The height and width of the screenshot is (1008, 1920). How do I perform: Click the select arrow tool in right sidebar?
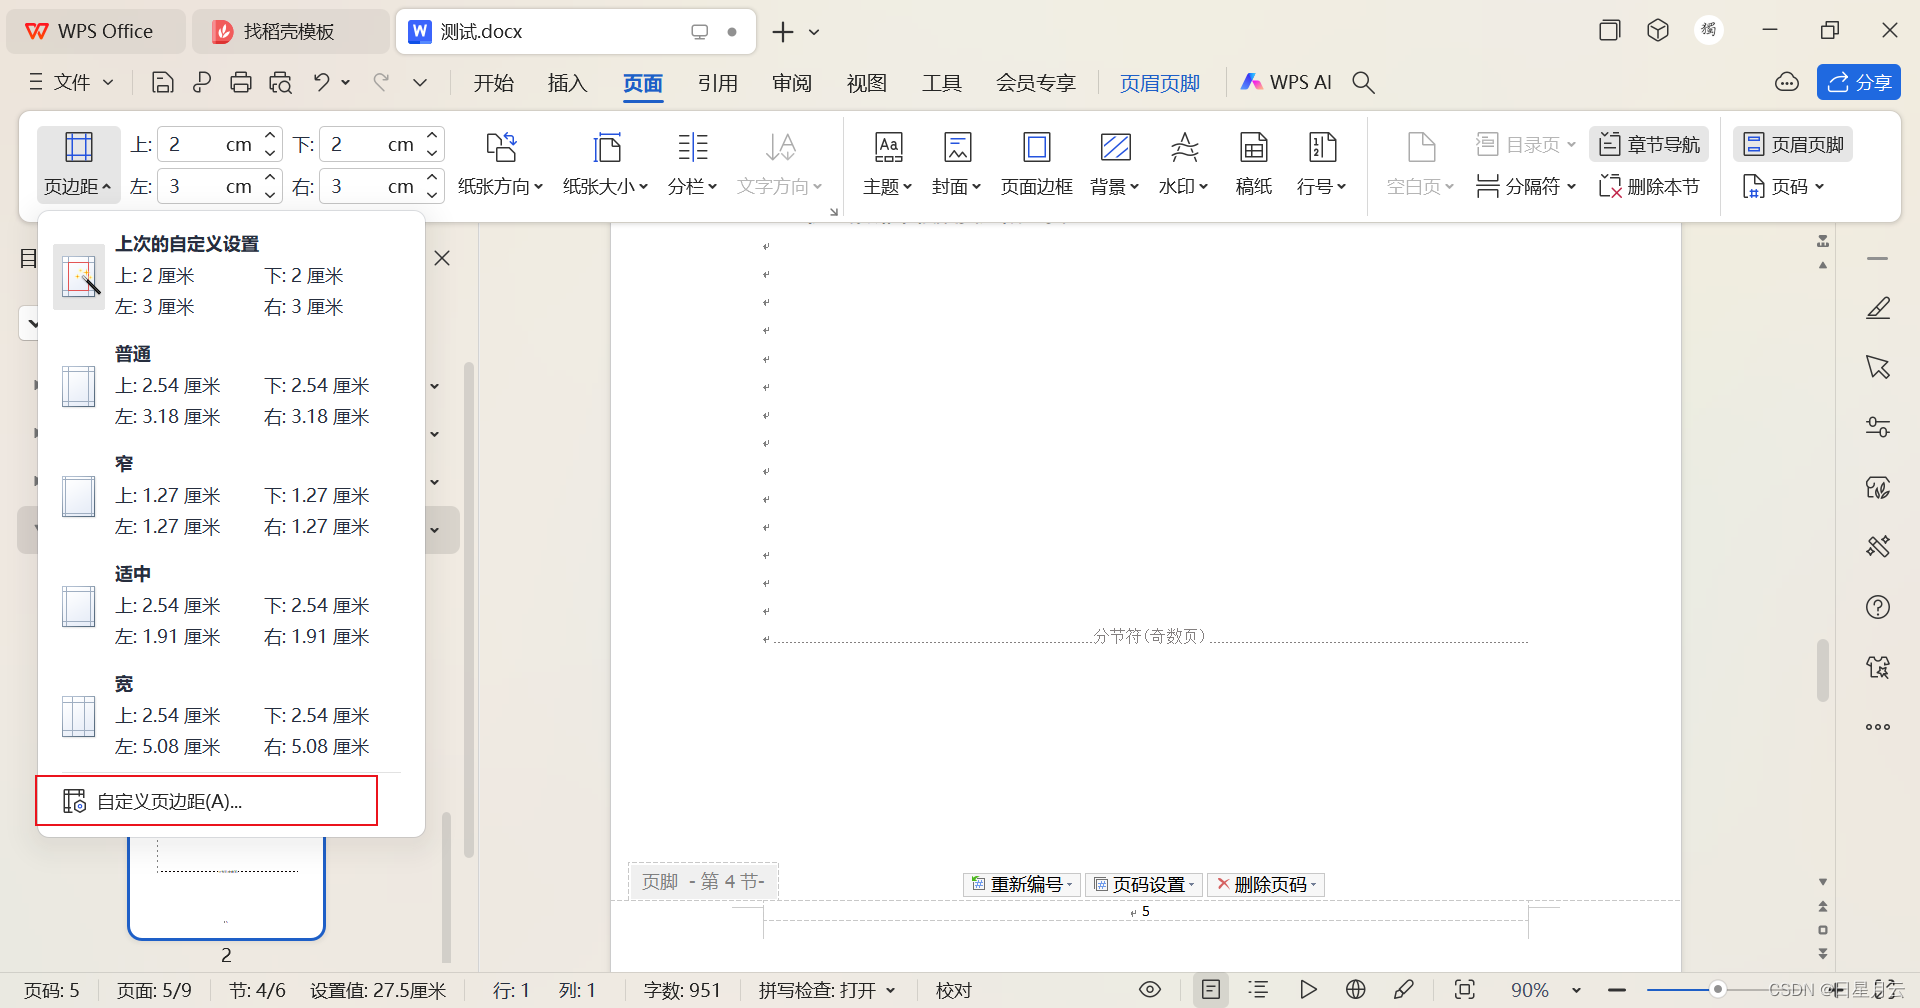[1878, 367]
